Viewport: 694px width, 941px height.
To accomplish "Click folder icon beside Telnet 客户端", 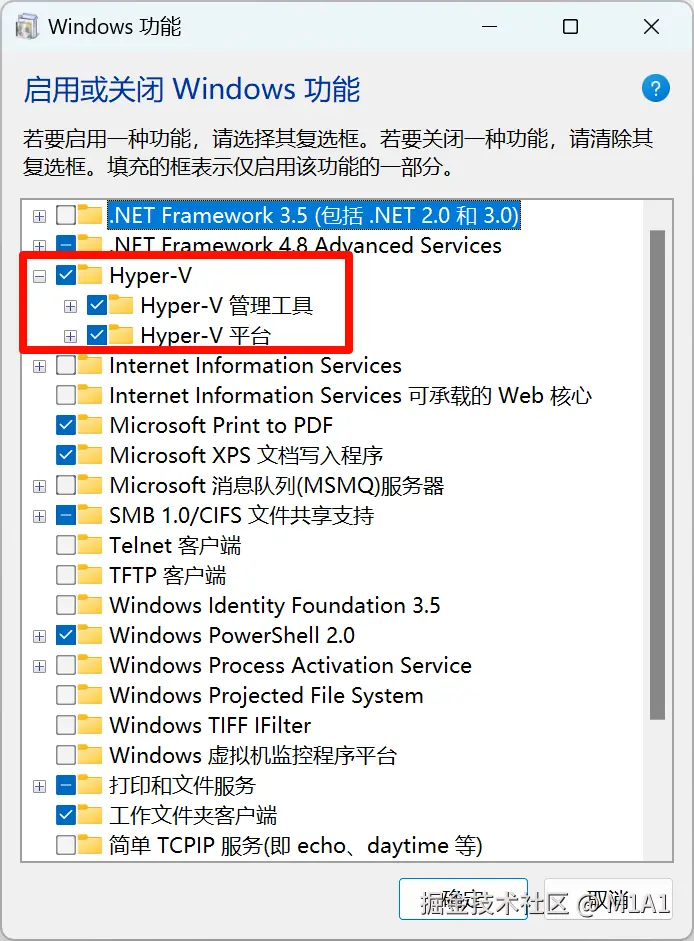I will click(92, 545).
